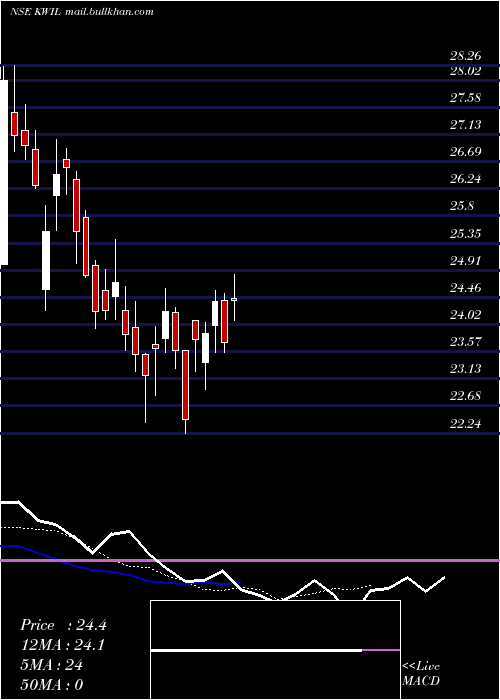Click the tall white candlestick cut off at the chart's left edge

click(x=4, y=172)
